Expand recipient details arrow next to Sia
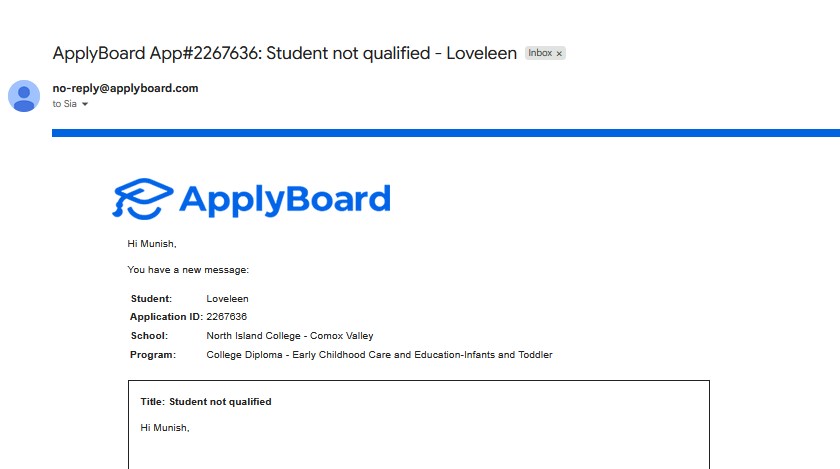The width and height of the screenshot is (840, 469). tap(85, 104)
